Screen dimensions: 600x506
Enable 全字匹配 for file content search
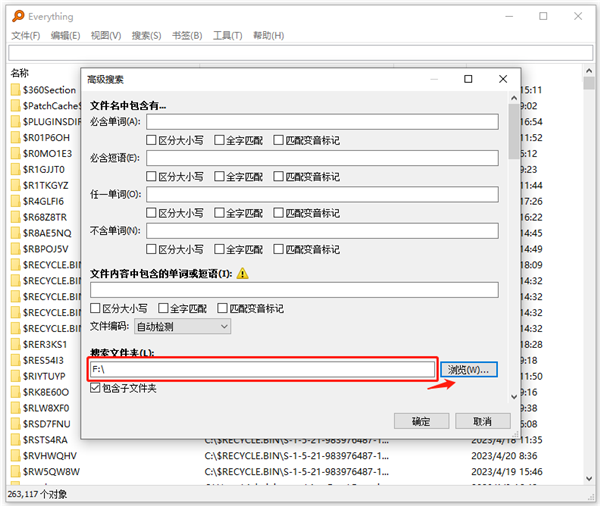click(x=163, y=308)
